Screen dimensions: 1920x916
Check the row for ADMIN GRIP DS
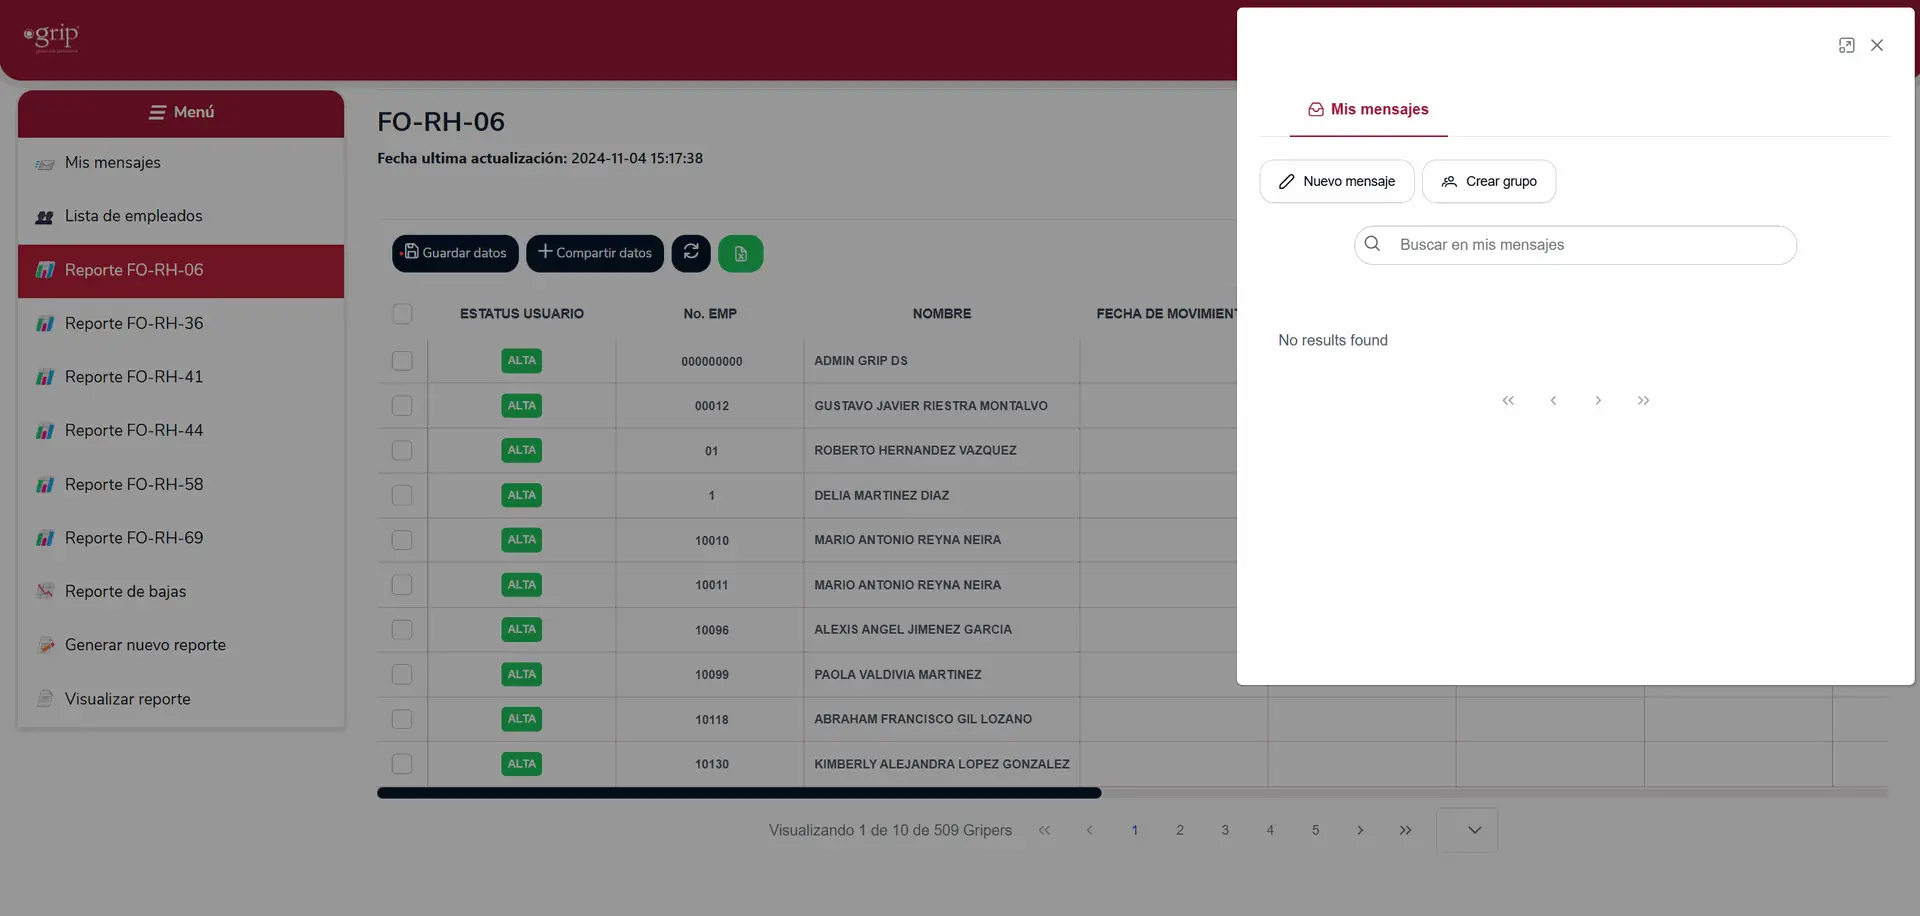tap(402, 361)
